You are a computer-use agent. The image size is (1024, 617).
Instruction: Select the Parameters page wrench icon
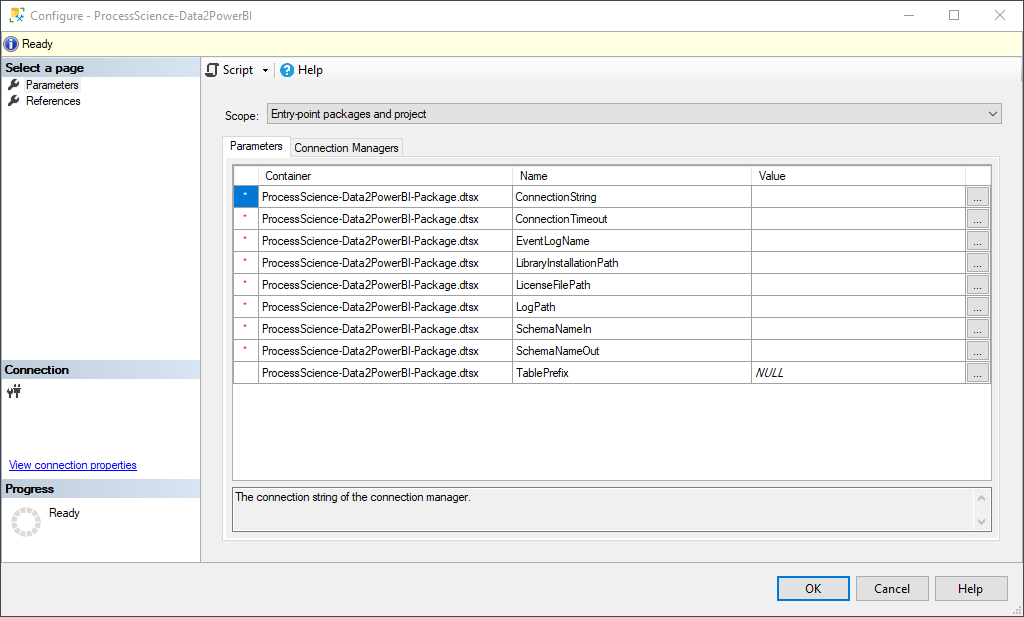pos(14,85)
